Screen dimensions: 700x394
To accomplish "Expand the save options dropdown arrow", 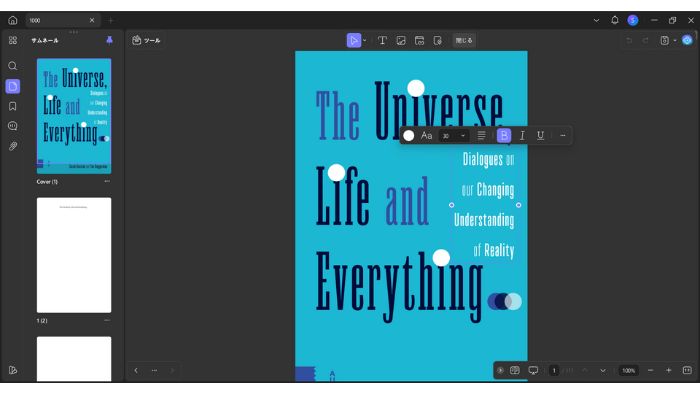I will pyautogui.click(x=675, y=41).
